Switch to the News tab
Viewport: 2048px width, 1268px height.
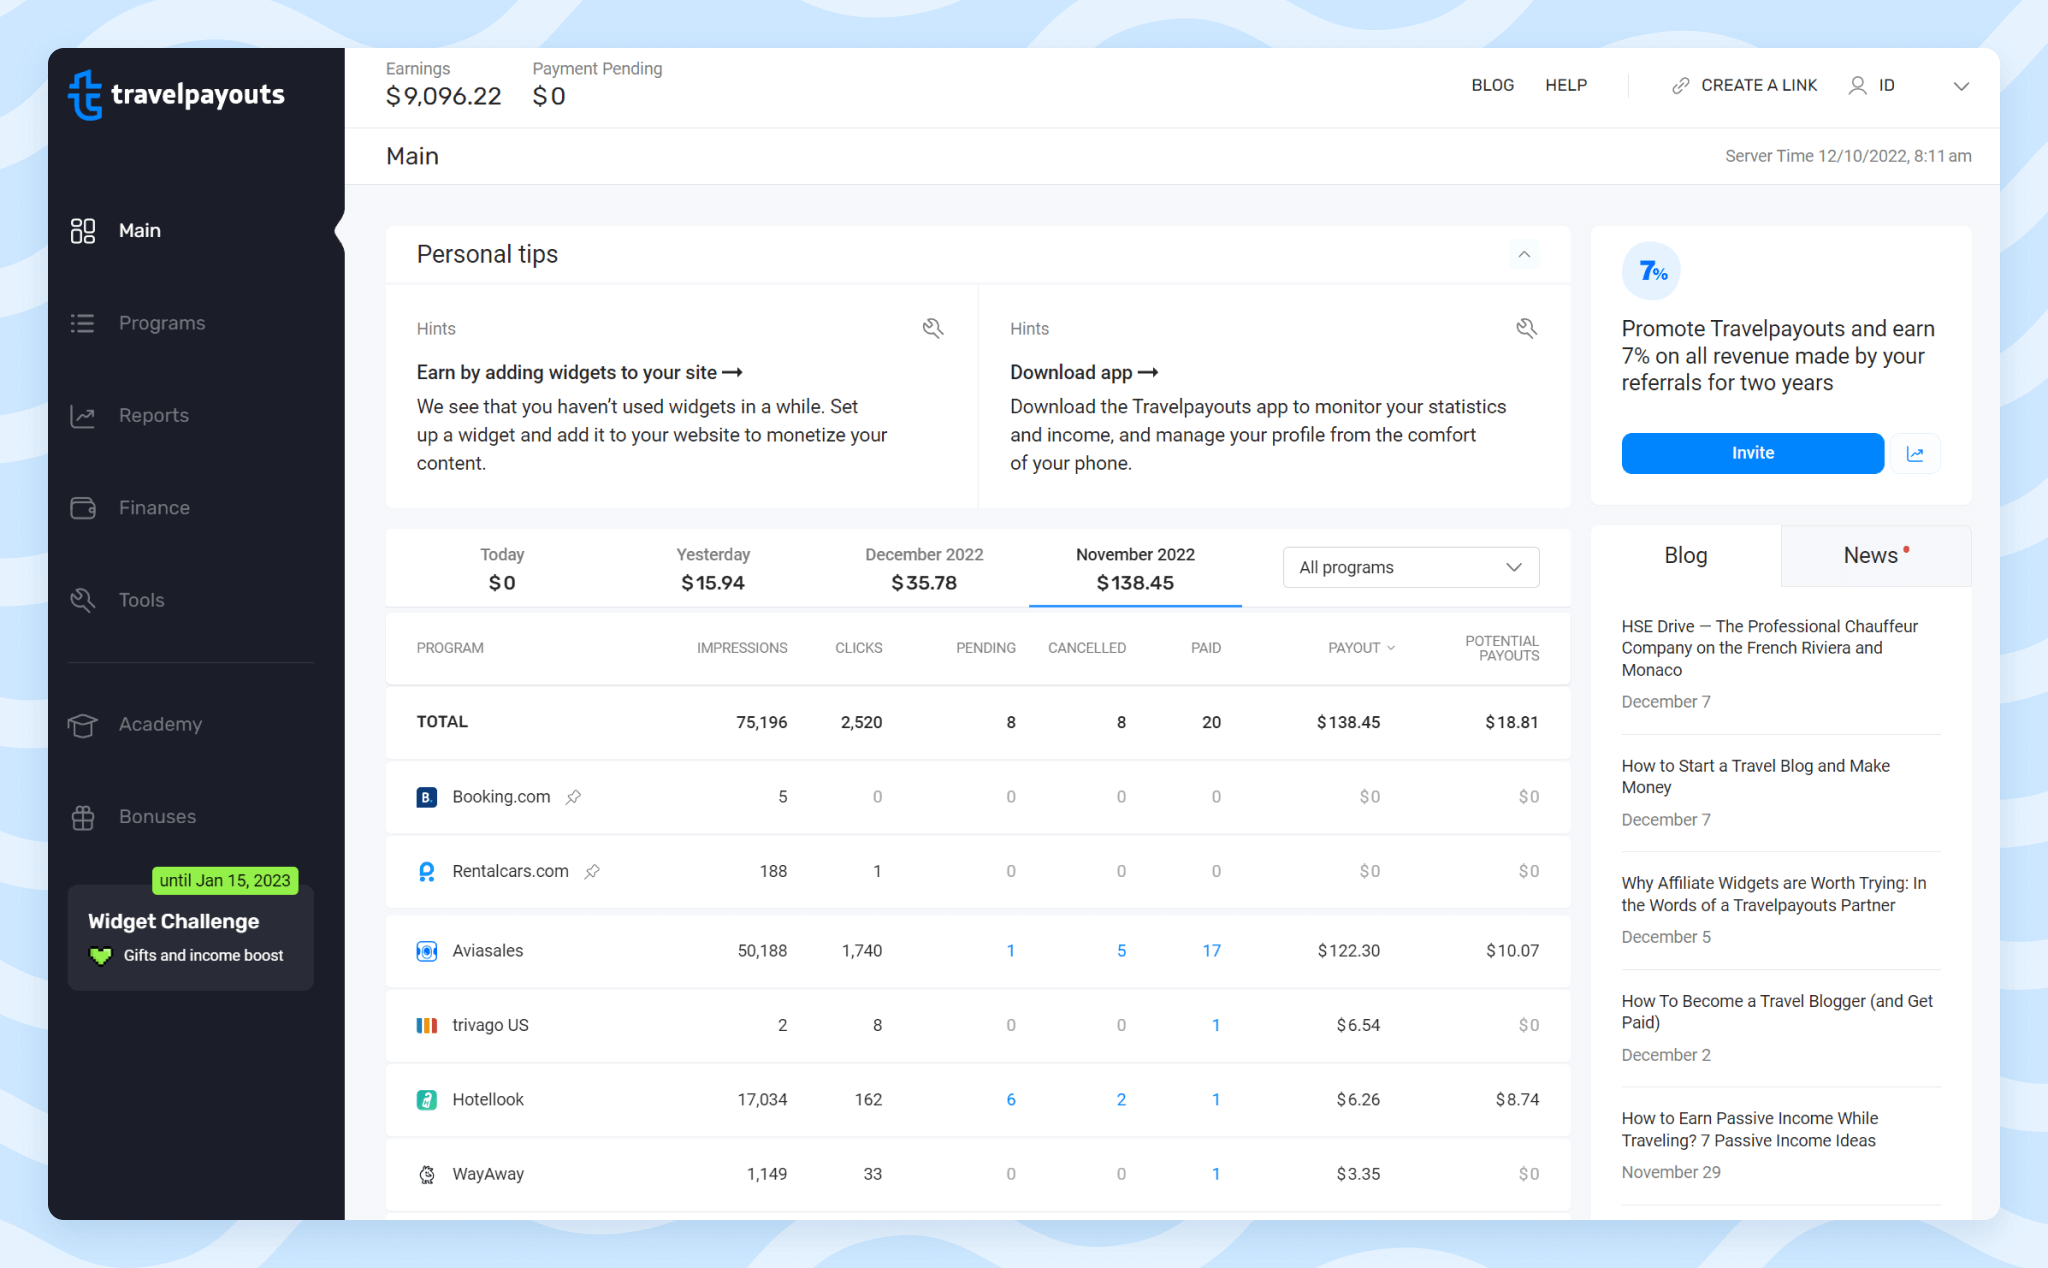point(1876,556)
